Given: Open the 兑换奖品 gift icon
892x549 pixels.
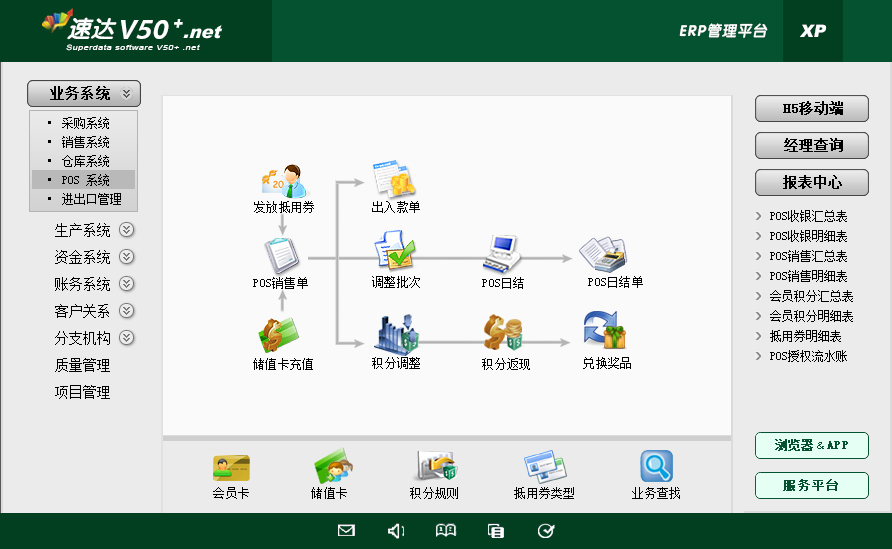Looking at the screenshot, I should click(x=605, y=330).
